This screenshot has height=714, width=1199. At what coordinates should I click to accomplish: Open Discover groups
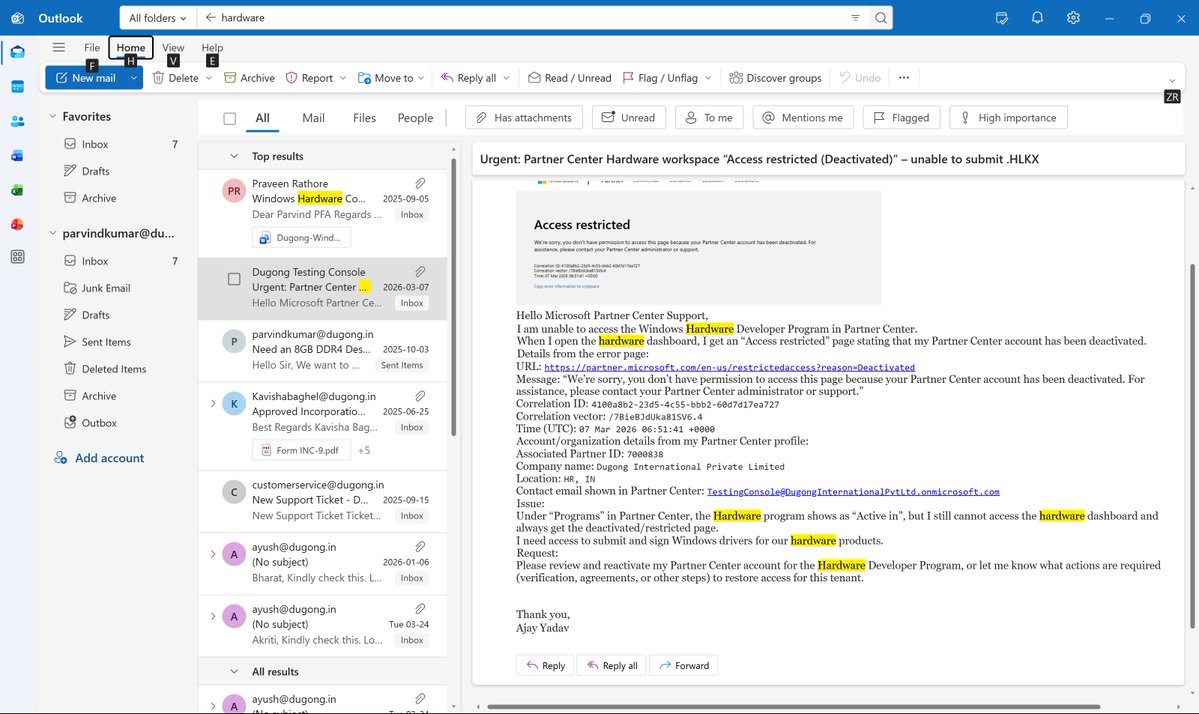click(775, 78)
